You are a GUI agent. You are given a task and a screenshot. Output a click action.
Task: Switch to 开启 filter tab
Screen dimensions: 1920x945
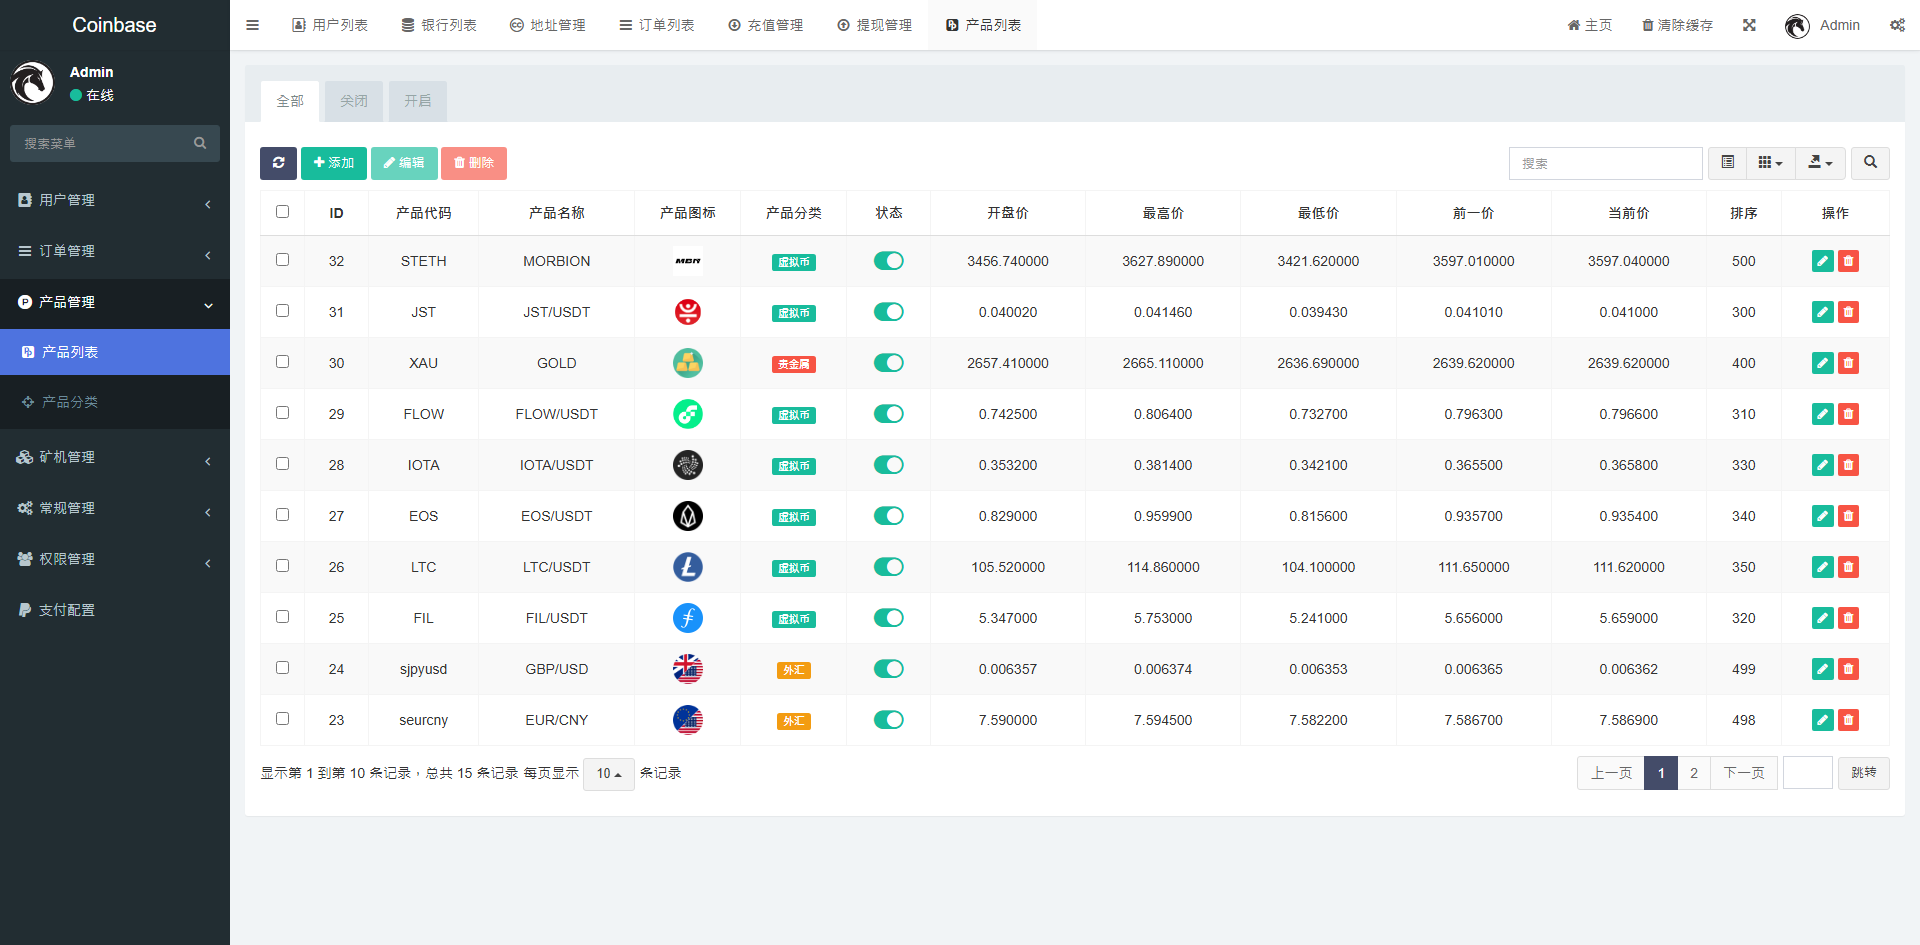point(418,101)
